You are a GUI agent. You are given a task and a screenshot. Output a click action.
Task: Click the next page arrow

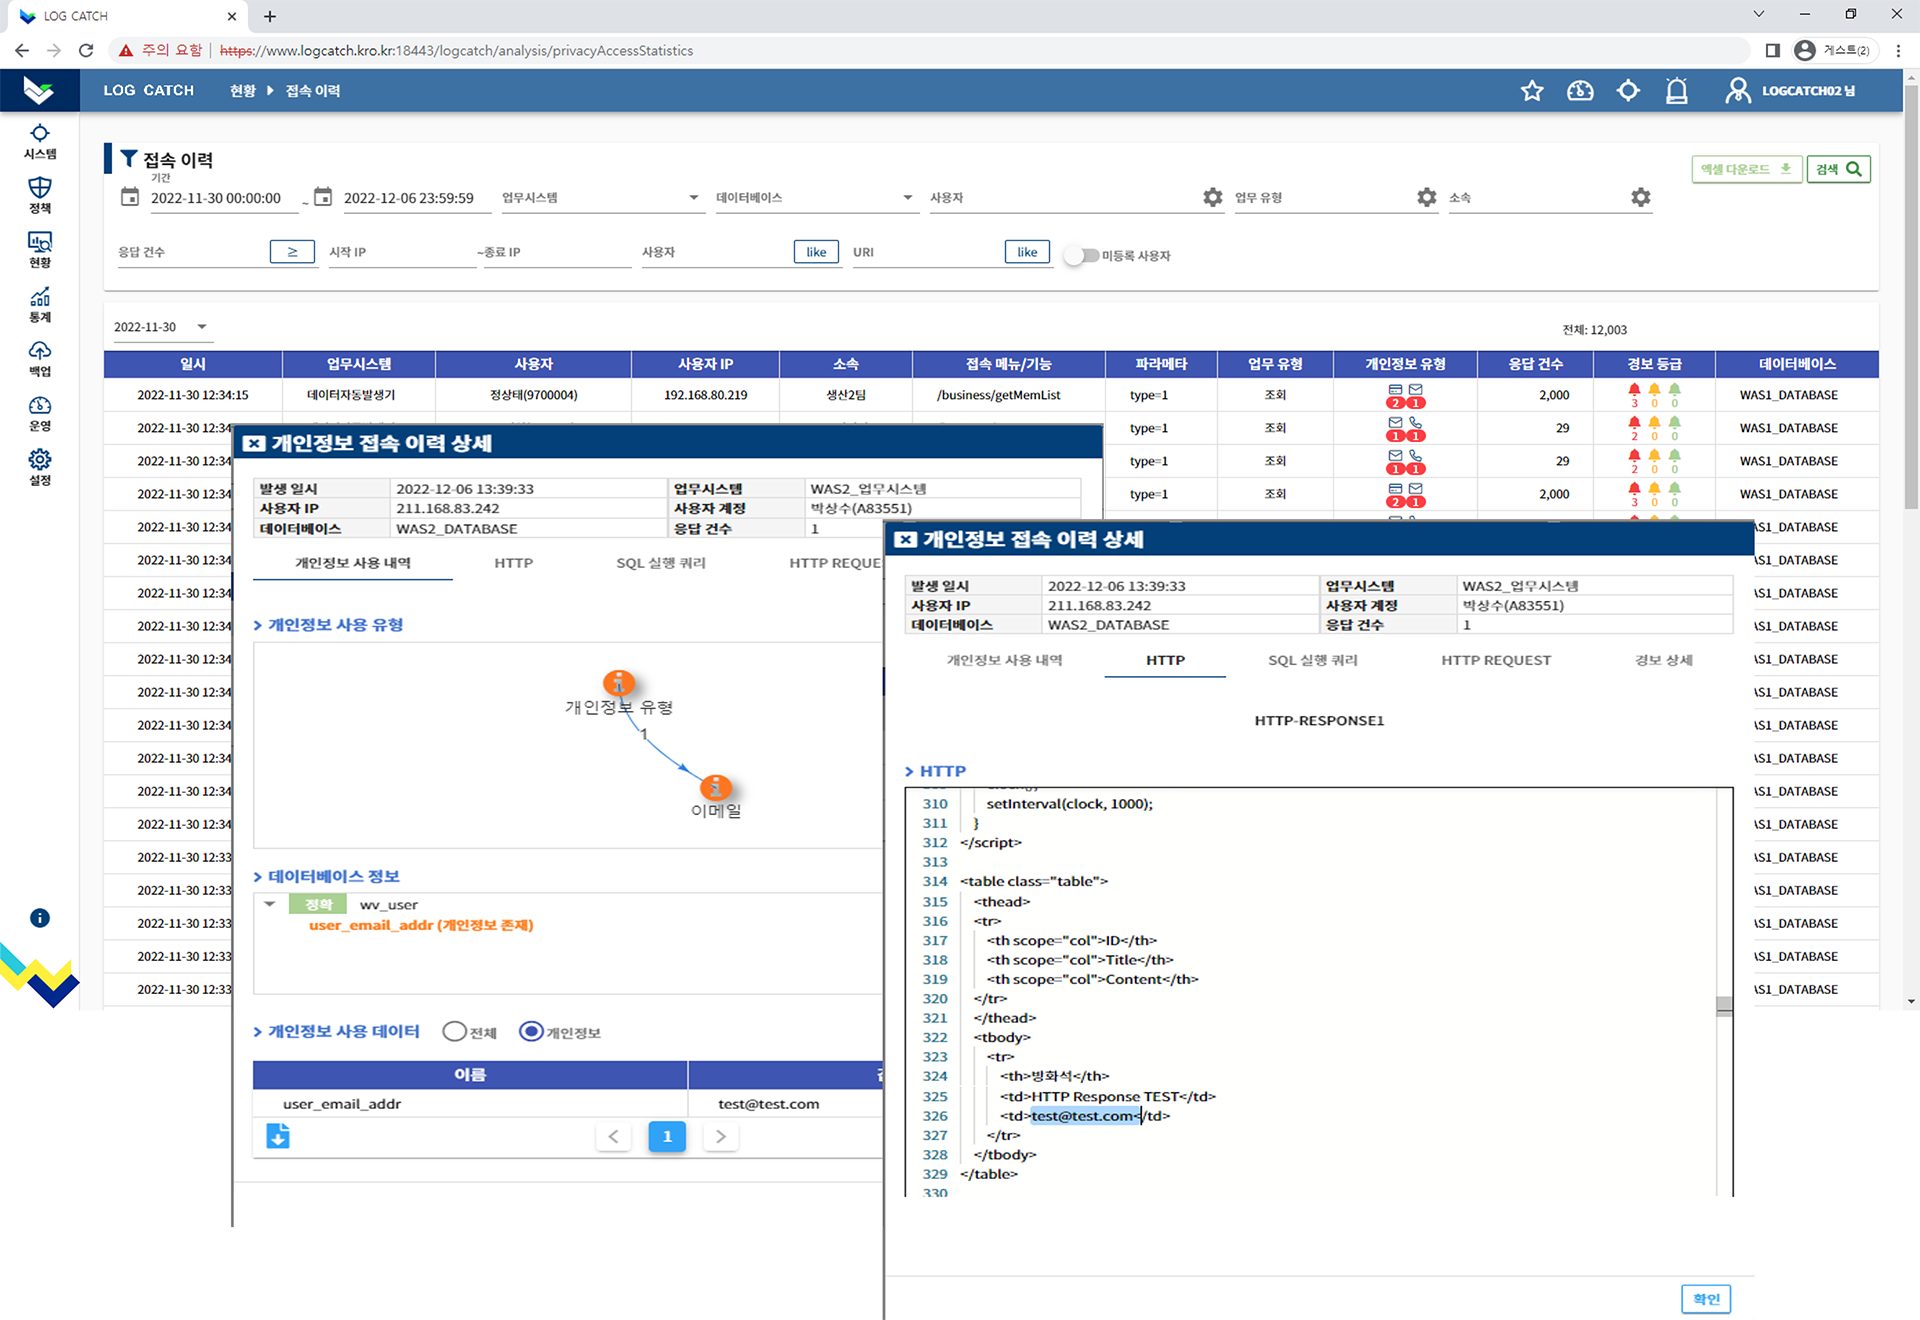click(x=721, y=1136)
